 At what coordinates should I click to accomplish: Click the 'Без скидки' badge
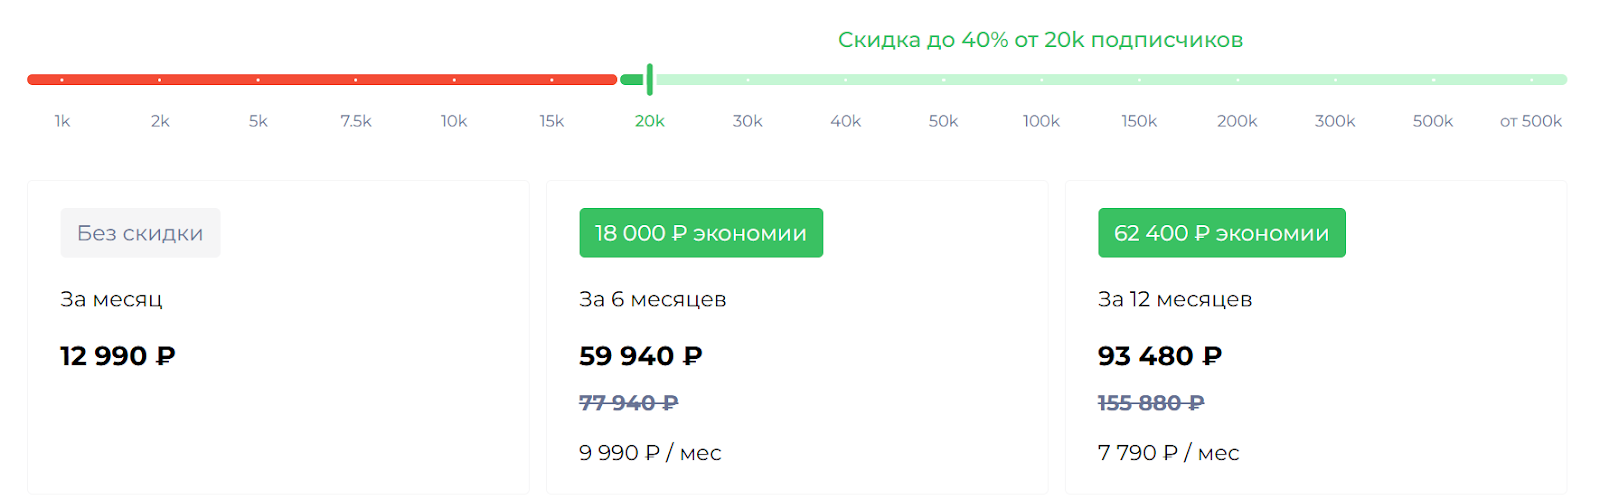pos(140,233)
